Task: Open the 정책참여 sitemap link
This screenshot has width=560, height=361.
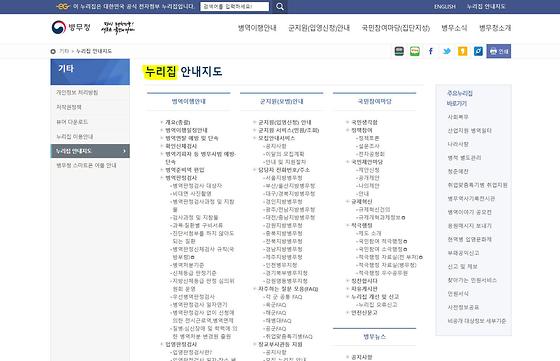Action: (x=362, y=130)
